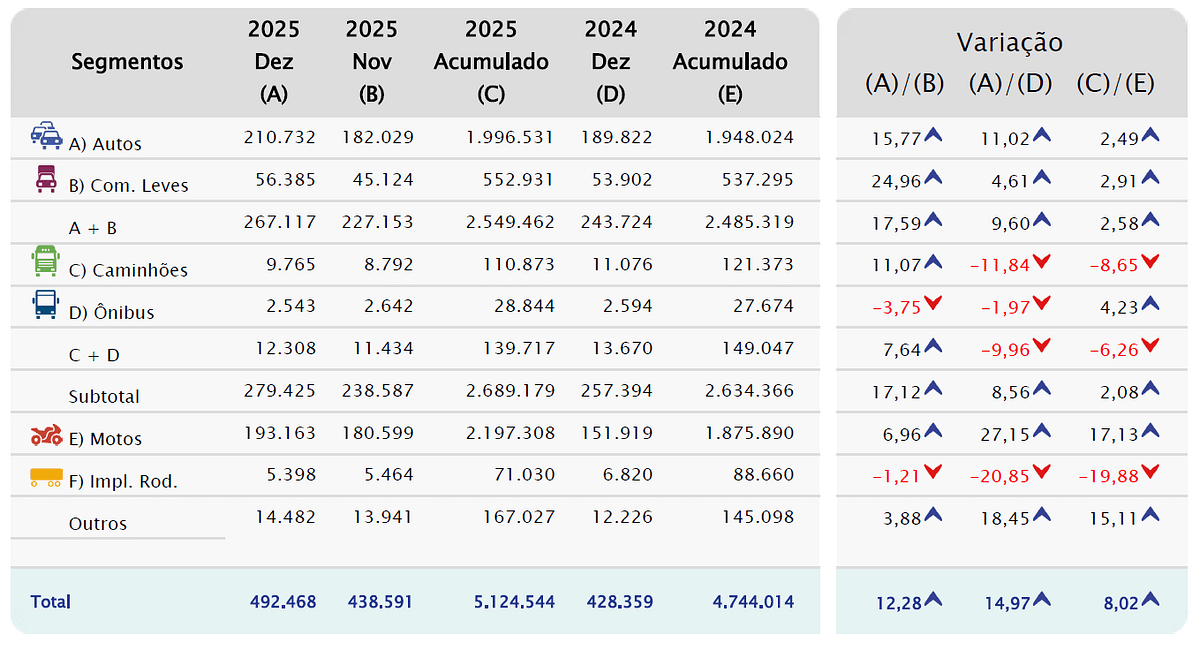This screenshot has height=651, width=1200.
Task: Select the 2025 Dez (A) column header
Action: coord(274,62)
